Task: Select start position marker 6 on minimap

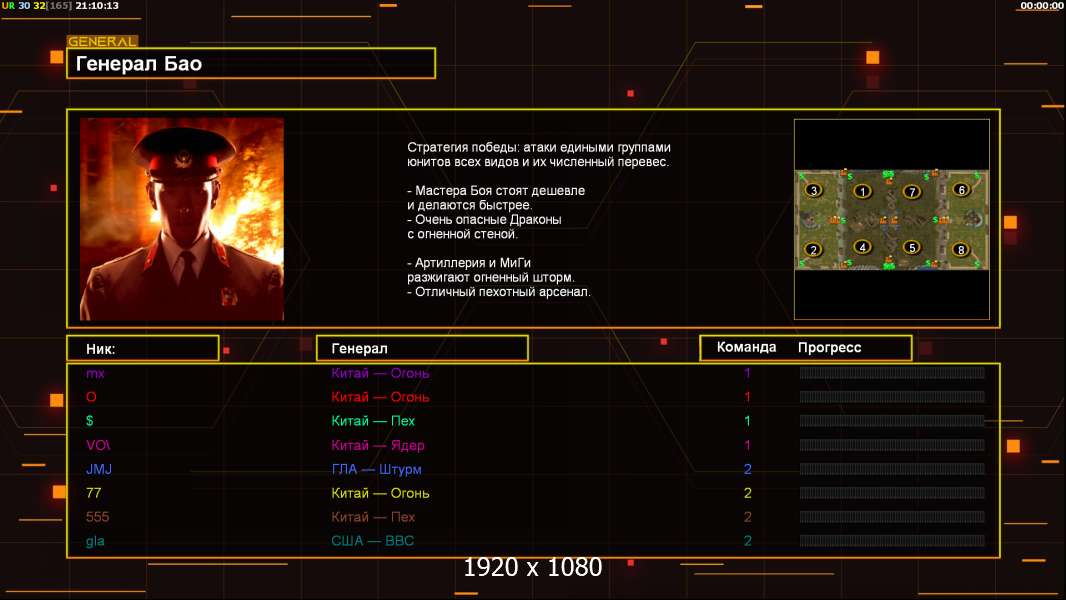Action: coord(961,190)
